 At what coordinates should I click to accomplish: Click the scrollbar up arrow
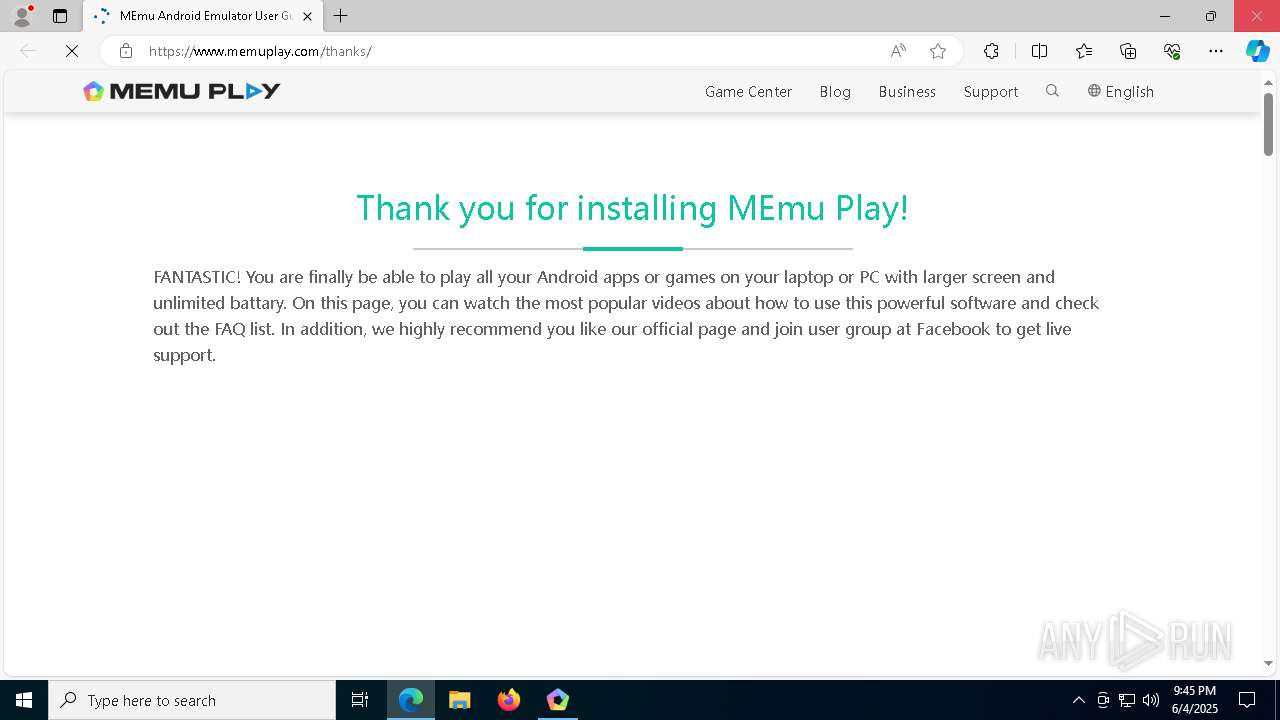click(x=1268, y=81)
